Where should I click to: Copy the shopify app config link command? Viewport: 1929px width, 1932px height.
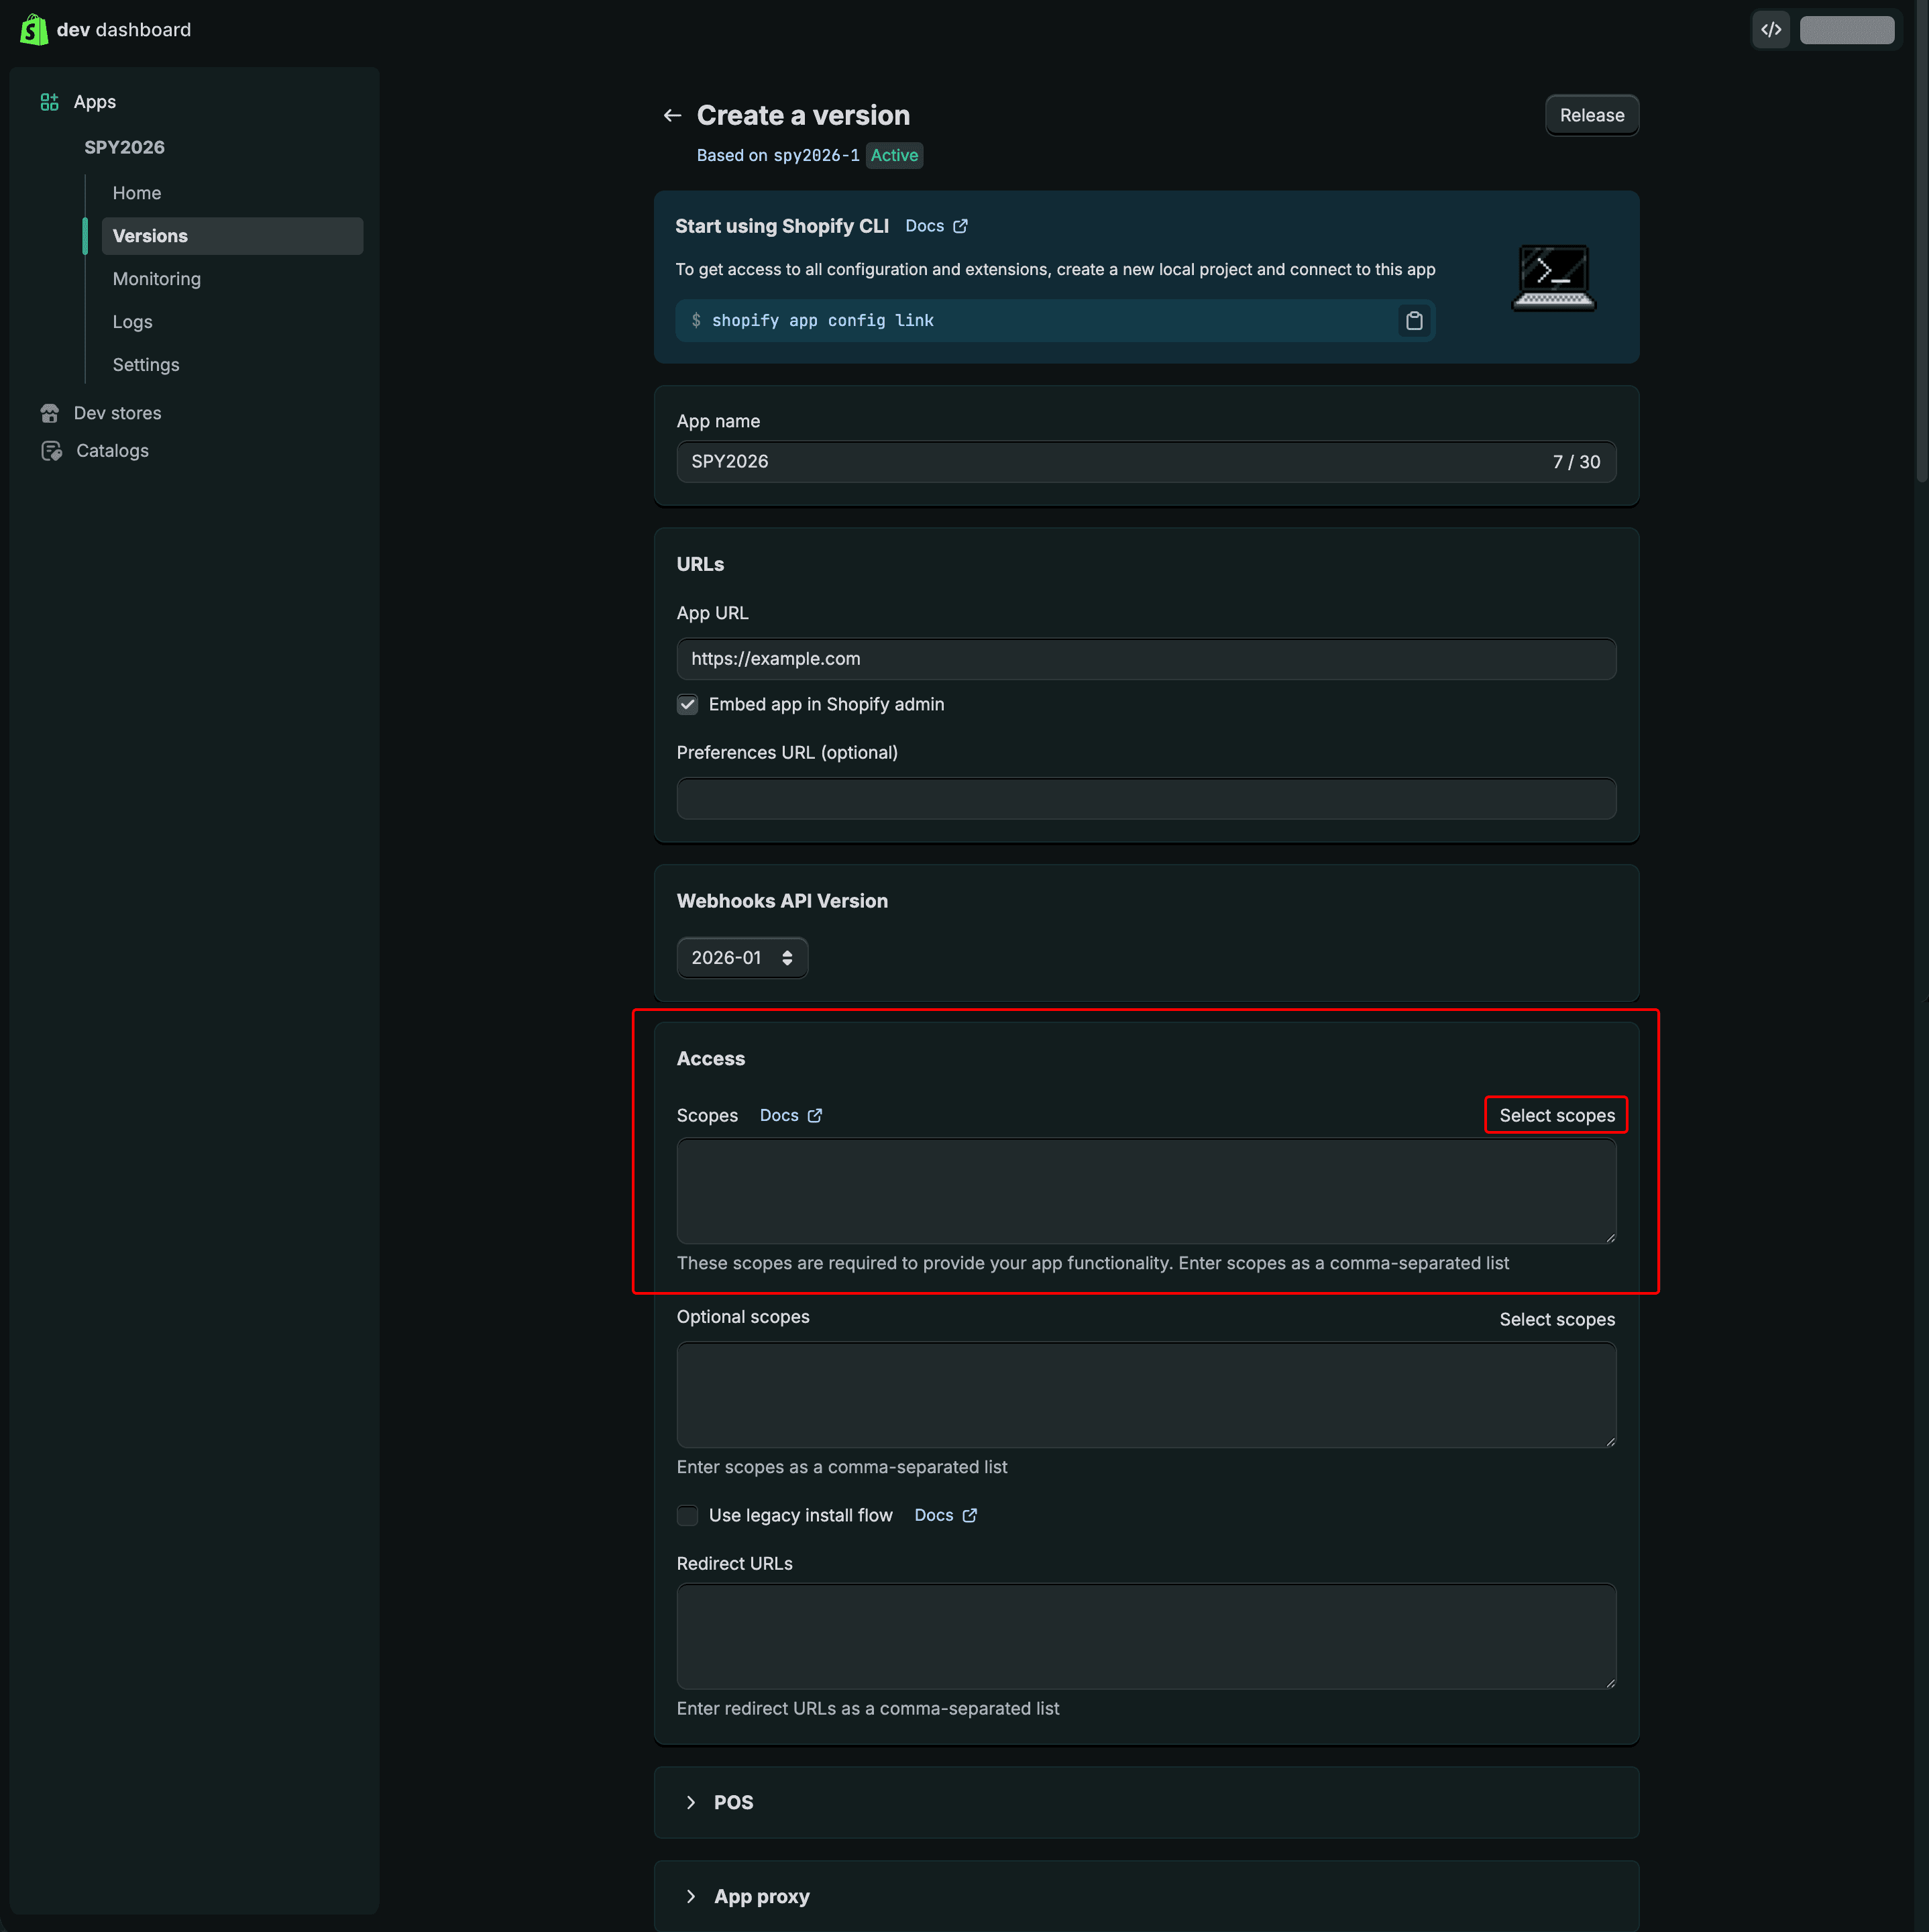point(1413,321)
